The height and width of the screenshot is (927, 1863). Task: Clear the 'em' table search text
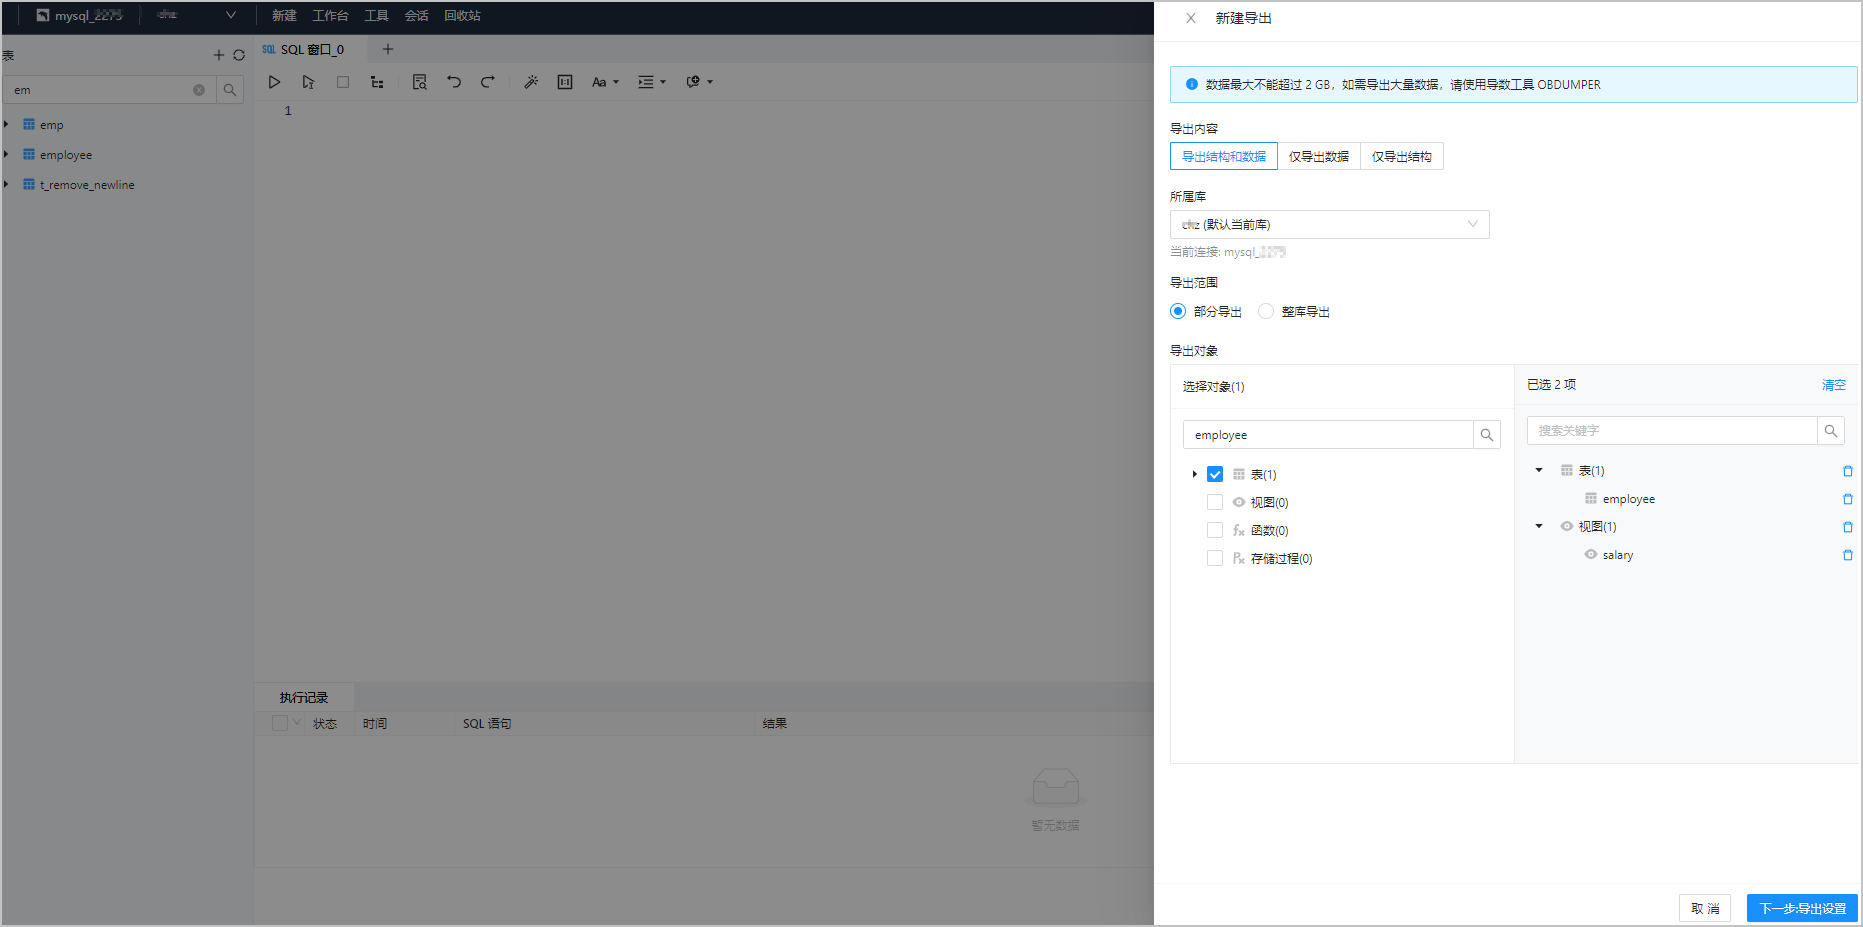(199, 90)
